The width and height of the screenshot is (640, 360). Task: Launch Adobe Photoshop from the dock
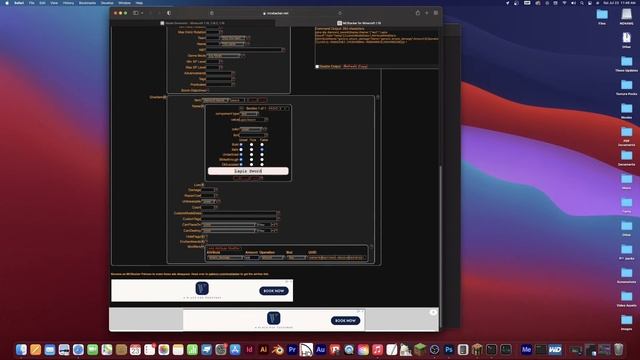449,350
